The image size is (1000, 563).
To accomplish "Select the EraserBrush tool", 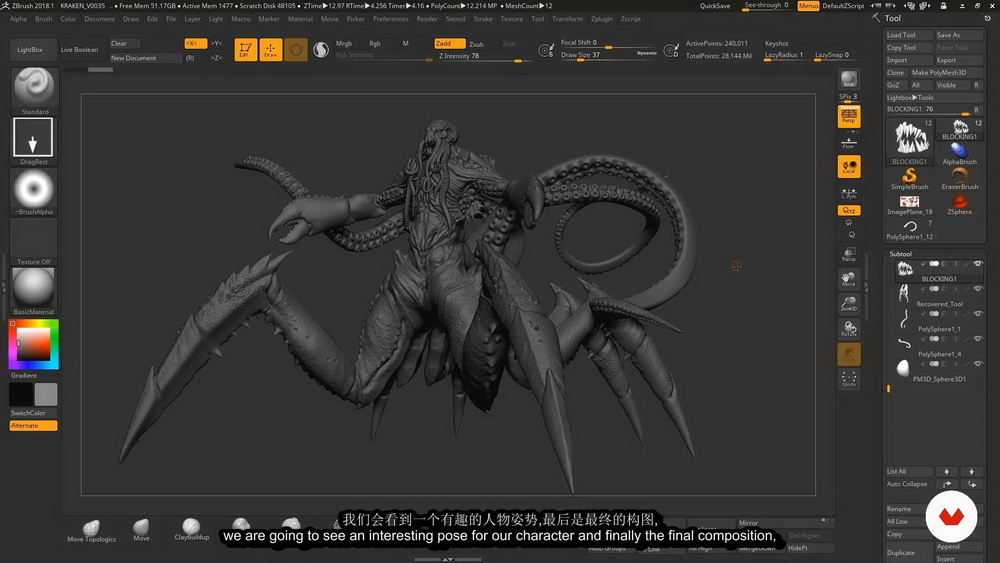I will (959, 179).
